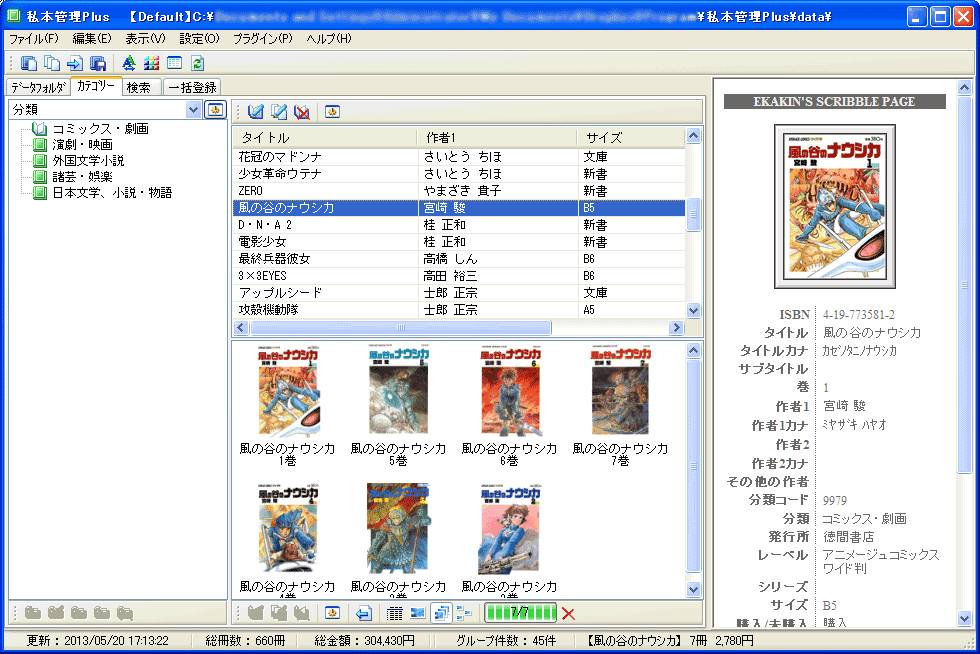Screen dimensions: 980x654
Task: Click the edit book record pencil icon
Action: point(279,112)
